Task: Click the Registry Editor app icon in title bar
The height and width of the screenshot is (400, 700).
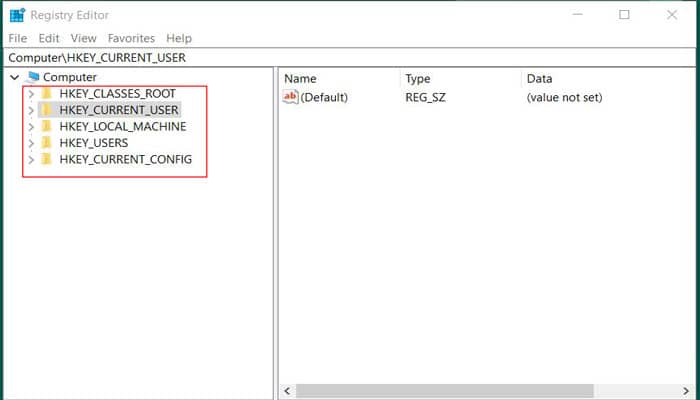Action: click(17, 14)
